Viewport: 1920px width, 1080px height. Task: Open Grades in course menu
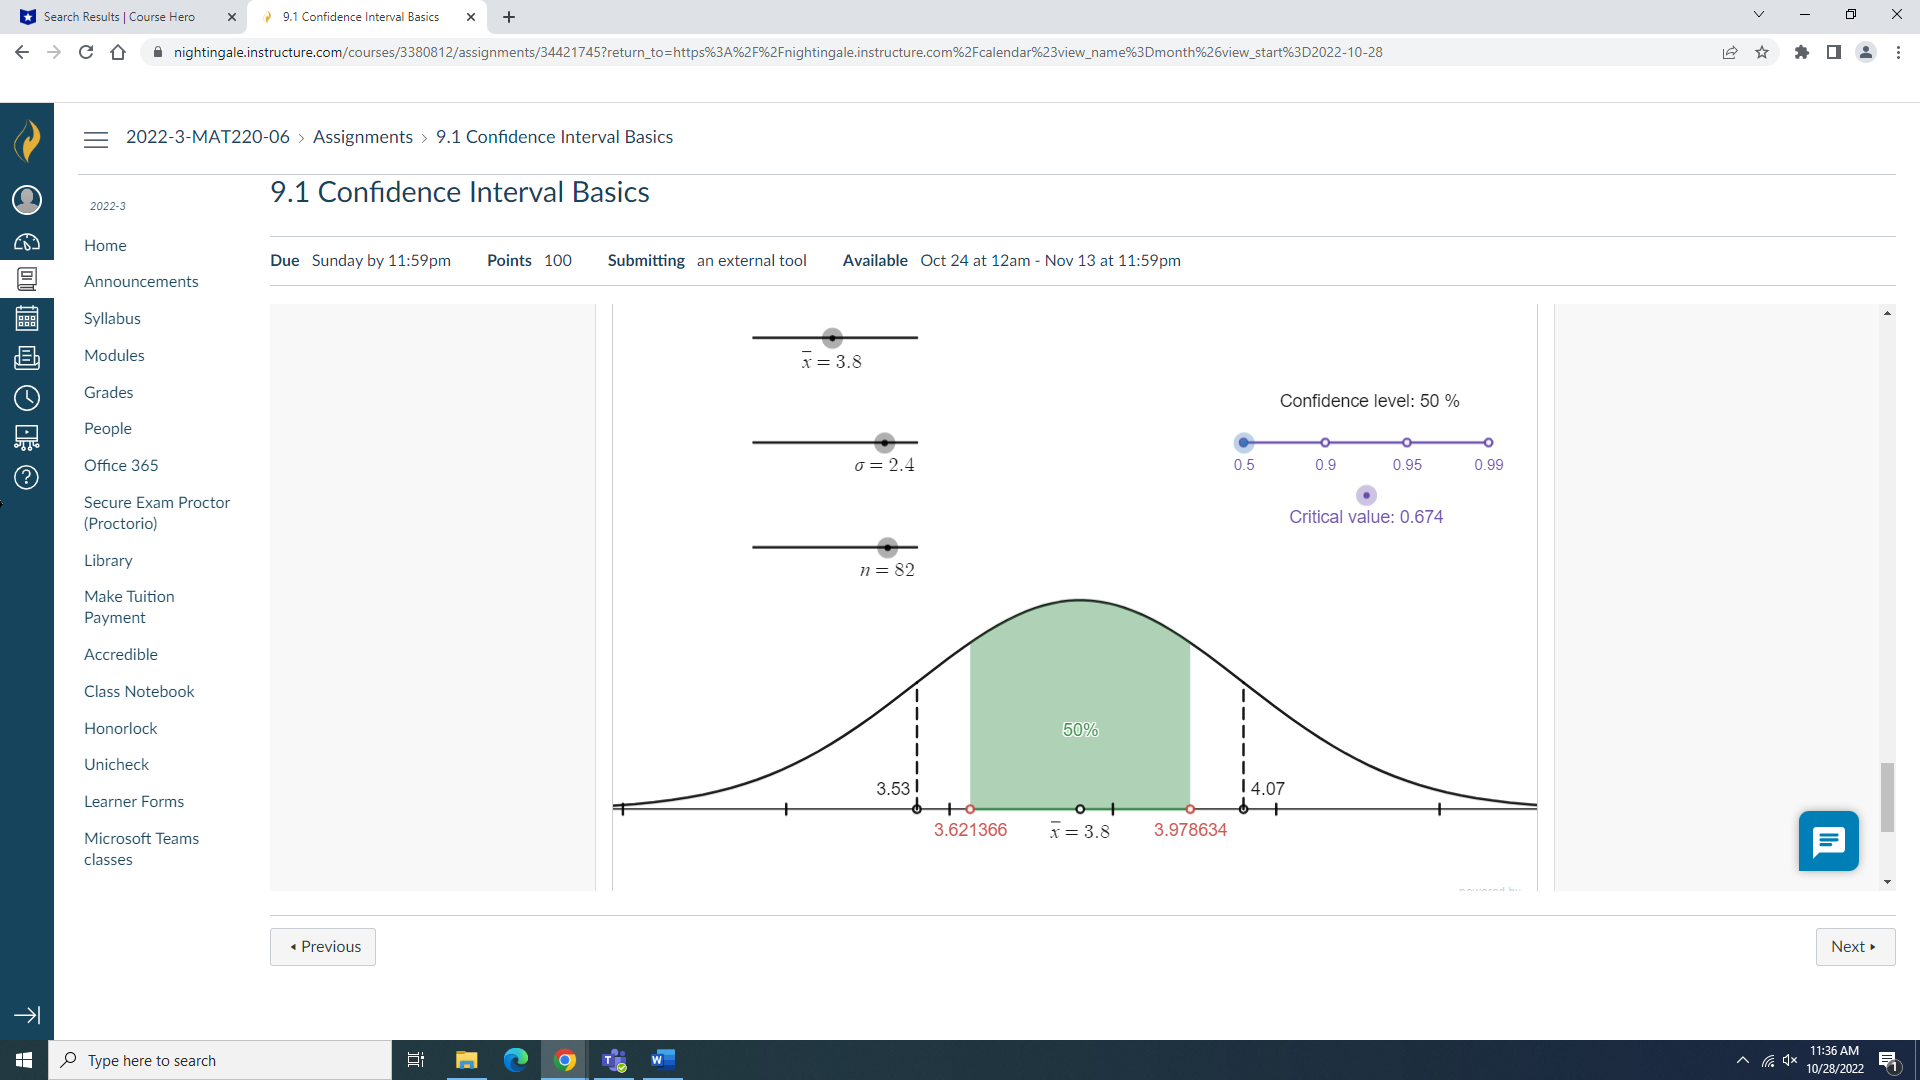pyautogui.click(x=108, y=392)
